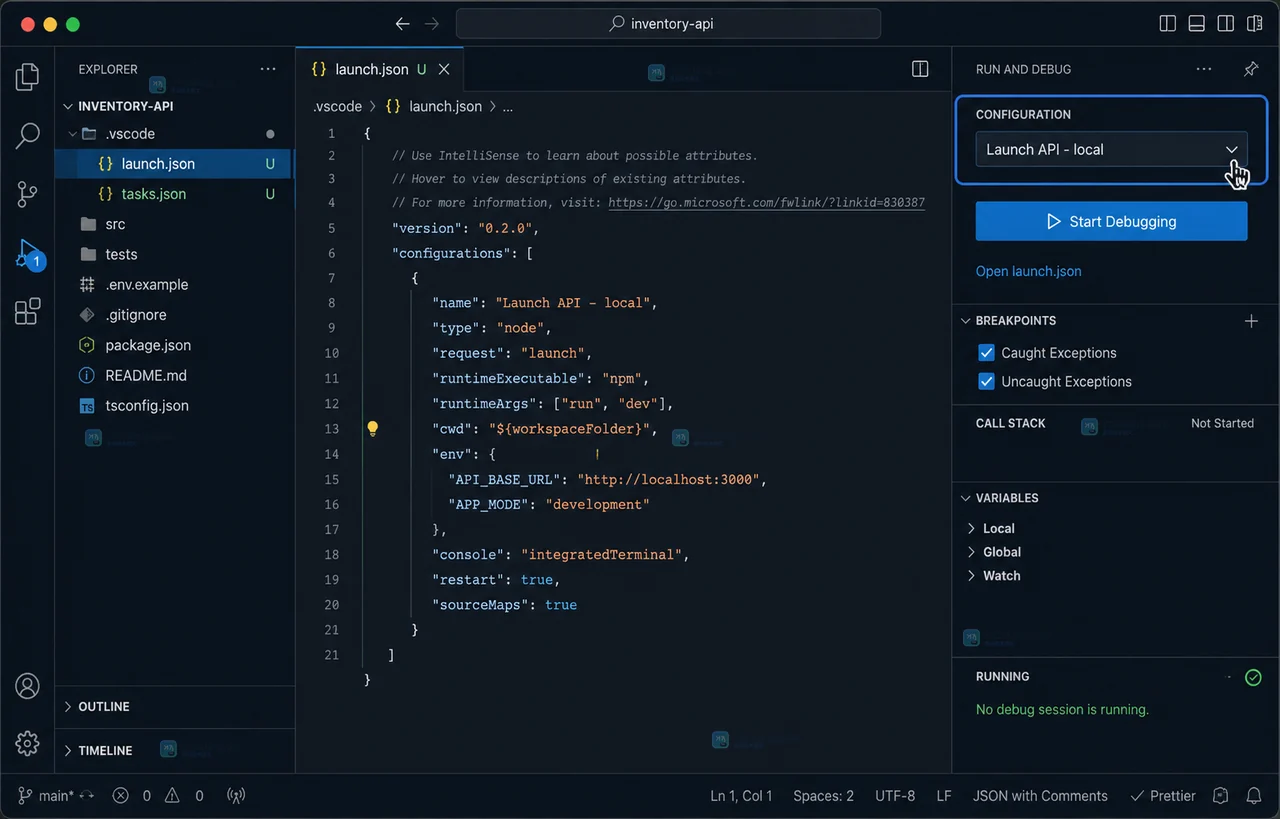Collapse the VARIABLES section

click(966, 498)
